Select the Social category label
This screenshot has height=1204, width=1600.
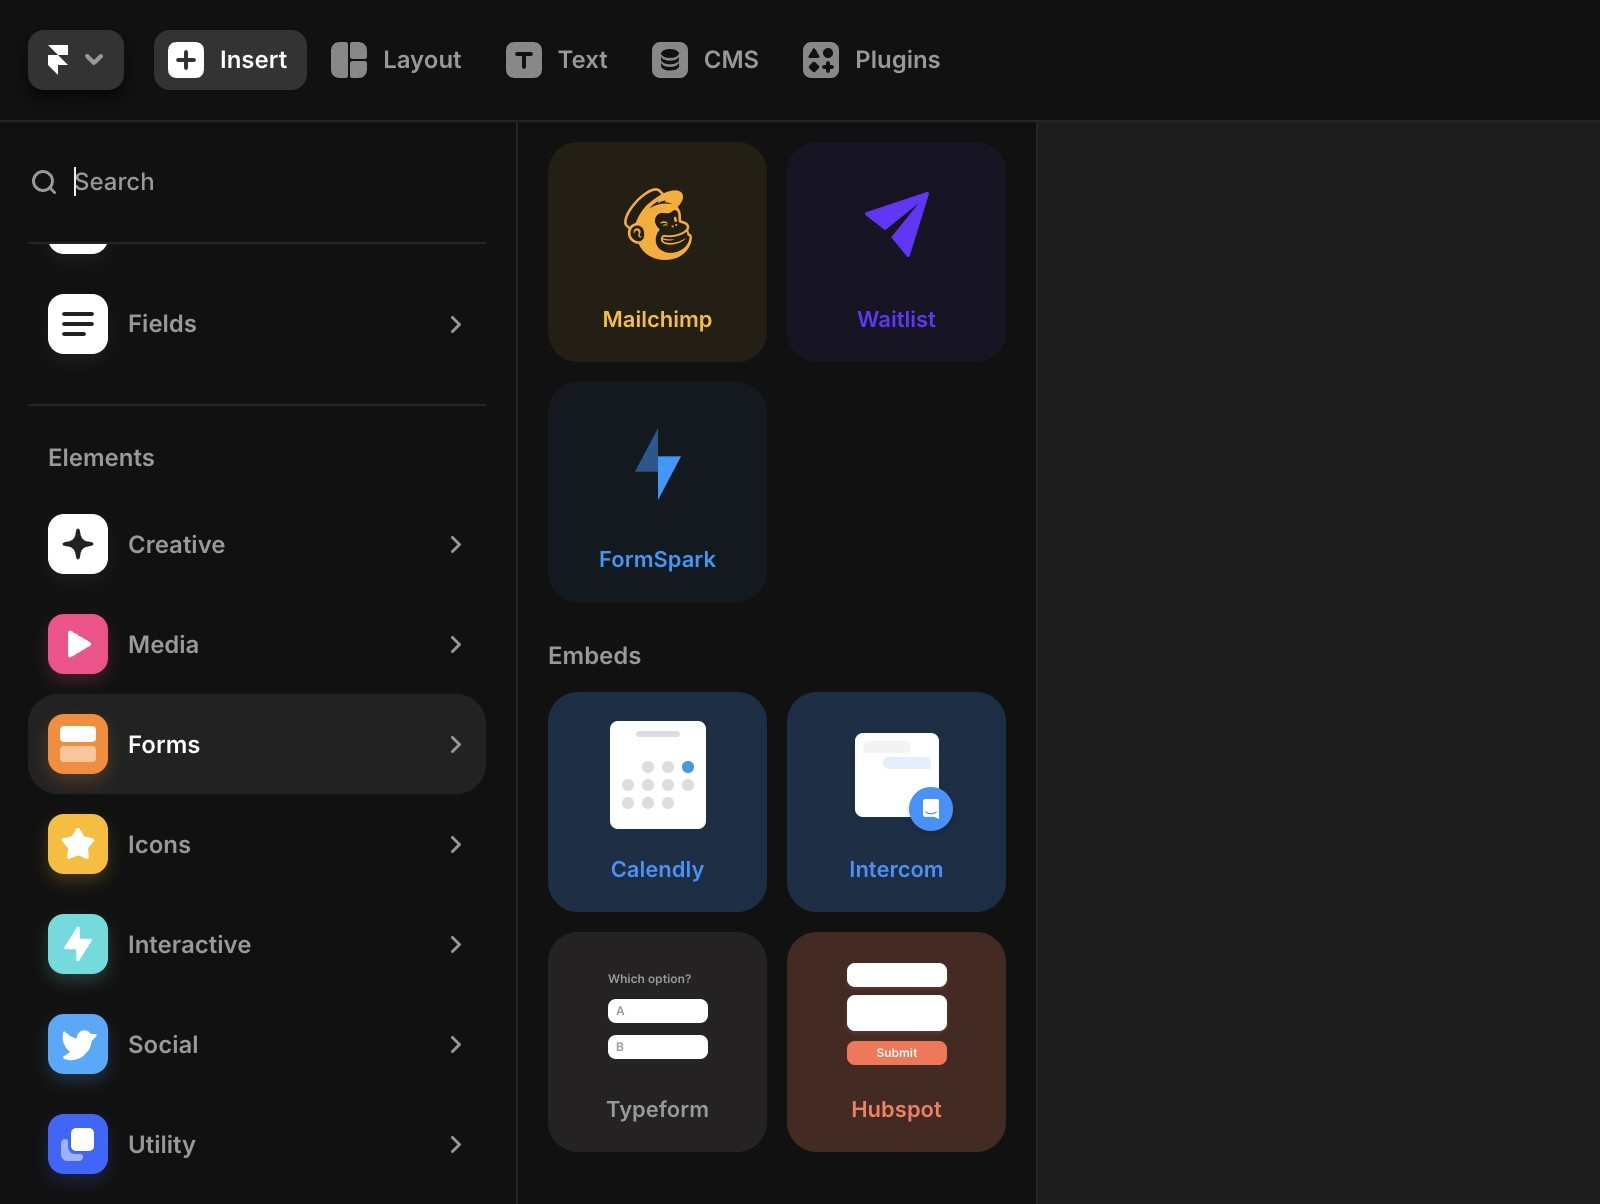coord(163,1044)
